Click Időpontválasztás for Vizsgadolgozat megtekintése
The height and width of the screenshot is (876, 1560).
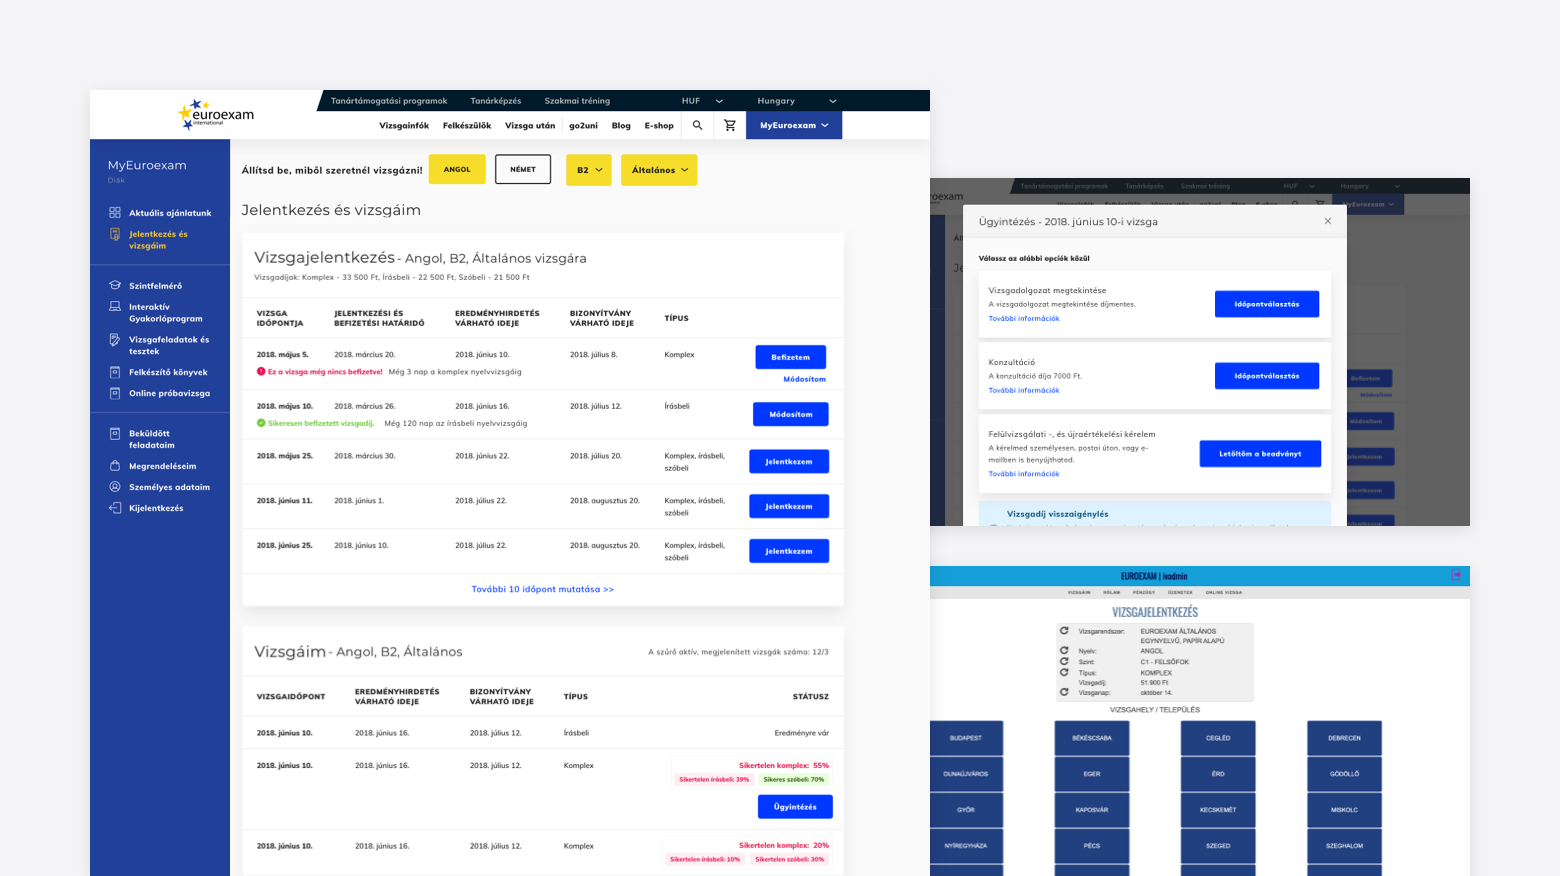tap(1267, 304)
